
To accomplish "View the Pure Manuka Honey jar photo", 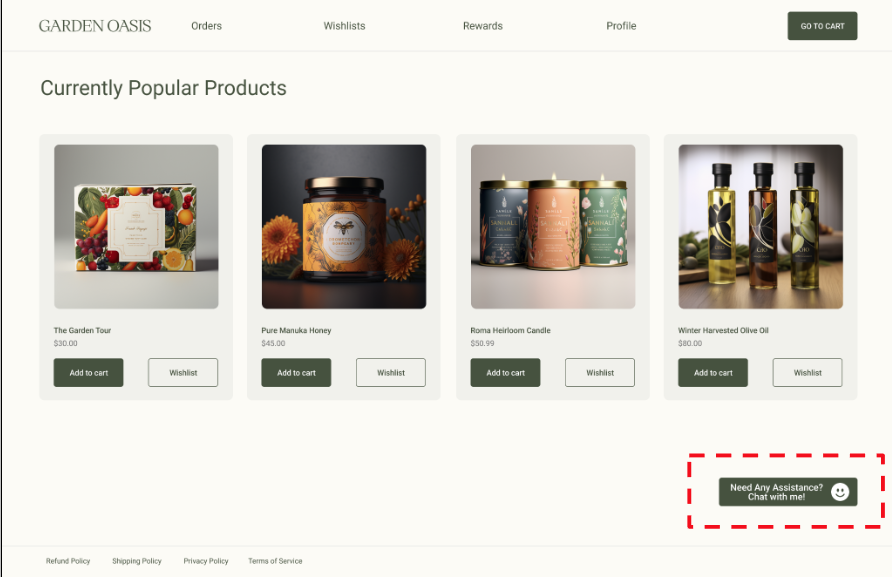I will click(x=344, y=227).
